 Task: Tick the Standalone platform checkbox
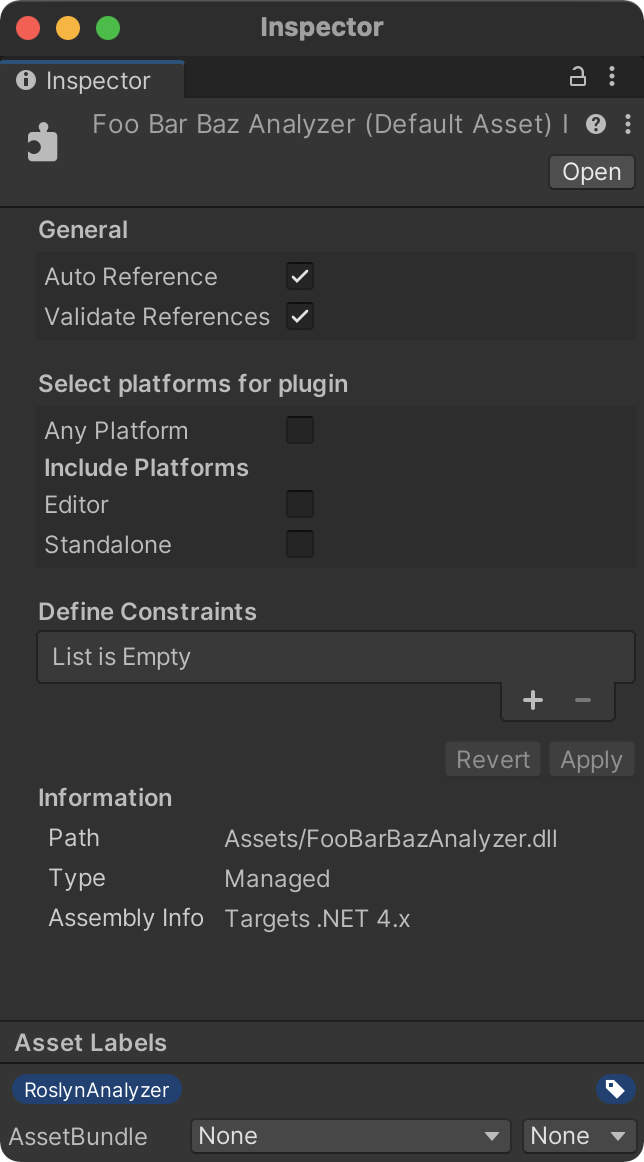(300, 545)
